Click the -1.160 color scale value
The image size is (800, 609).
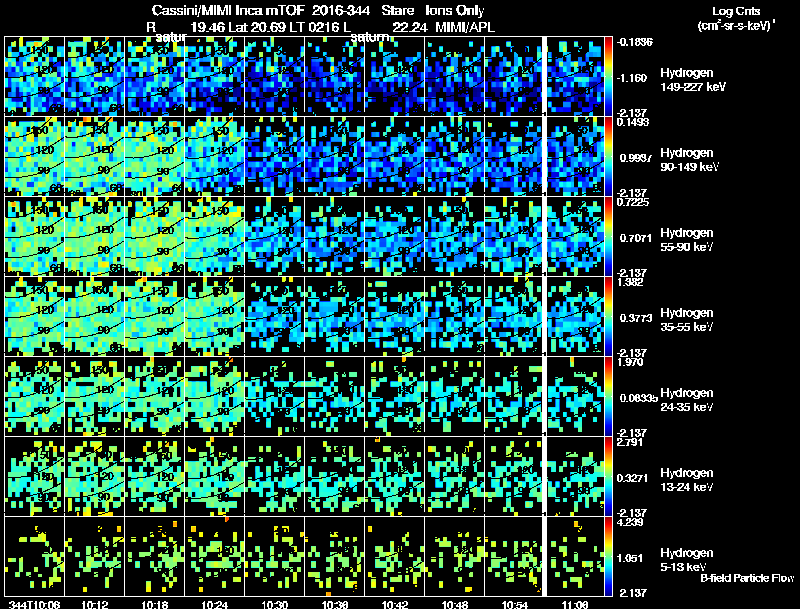(632, 78)
